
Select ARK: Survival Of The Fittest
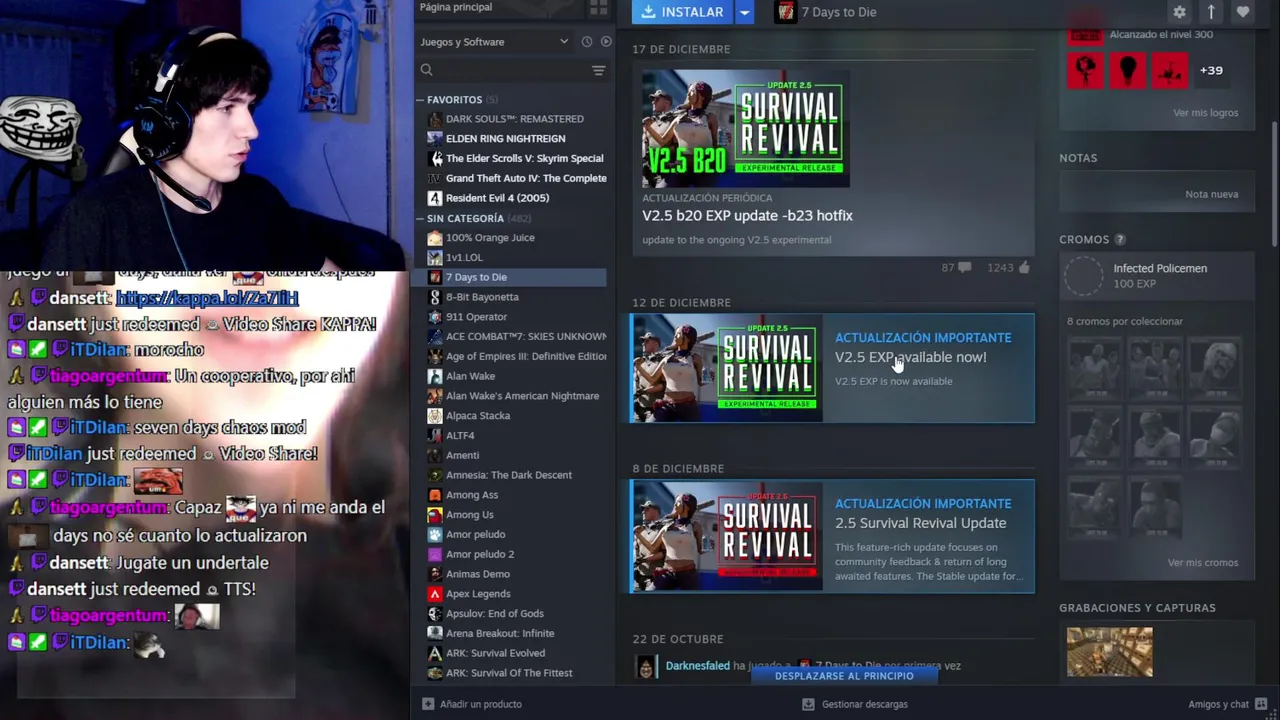[509, 673]
